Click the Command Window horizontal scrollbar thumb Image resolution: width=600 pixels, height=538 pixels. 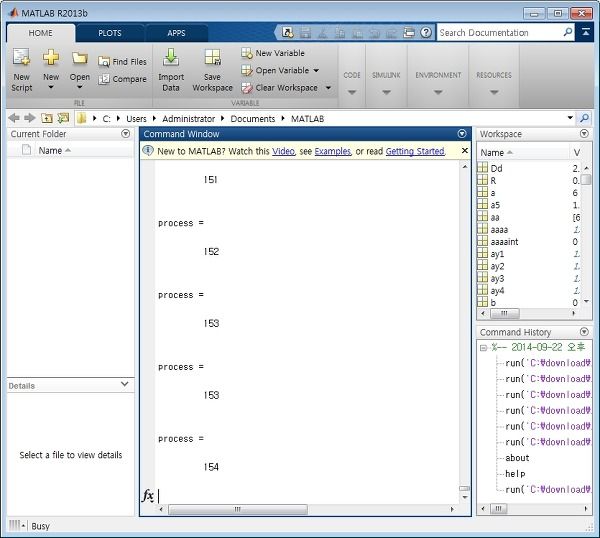[x=238, y=509]
